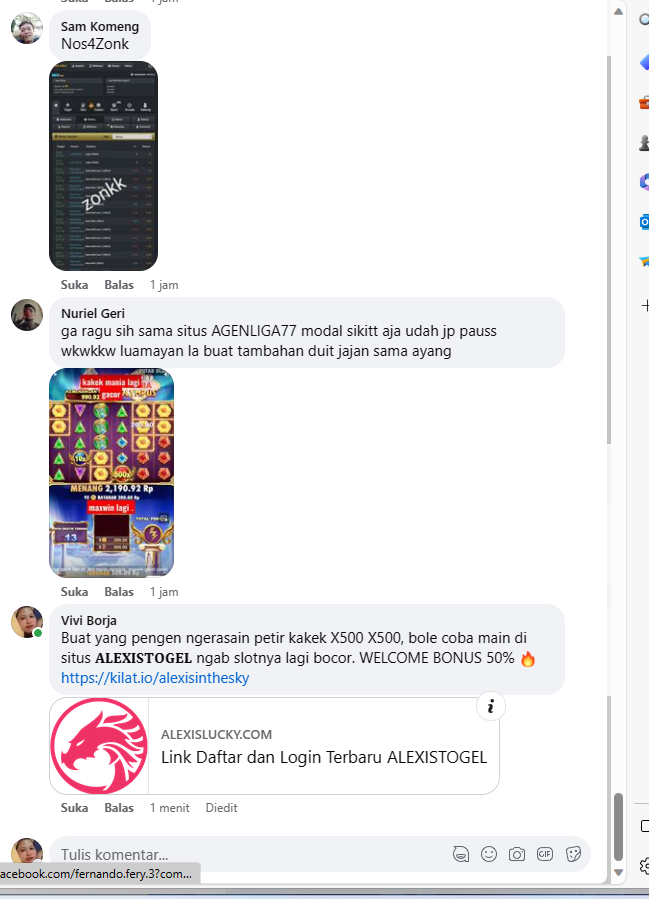The width and height of the screenshot is (649, 899).
Task: Click the info icon on ALEXISLUCKY.COM preview
Action: 491,707
